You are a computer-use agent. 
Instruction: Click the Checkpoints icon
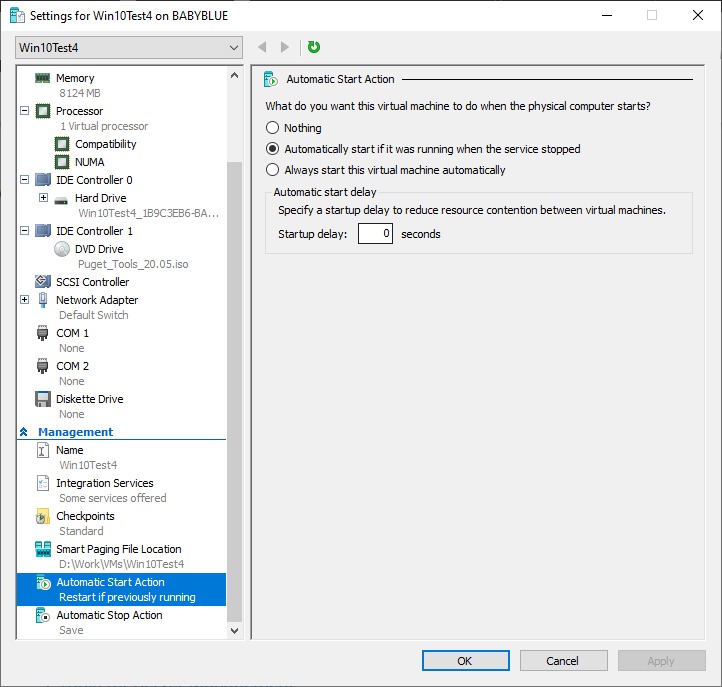tap(43, 516)
